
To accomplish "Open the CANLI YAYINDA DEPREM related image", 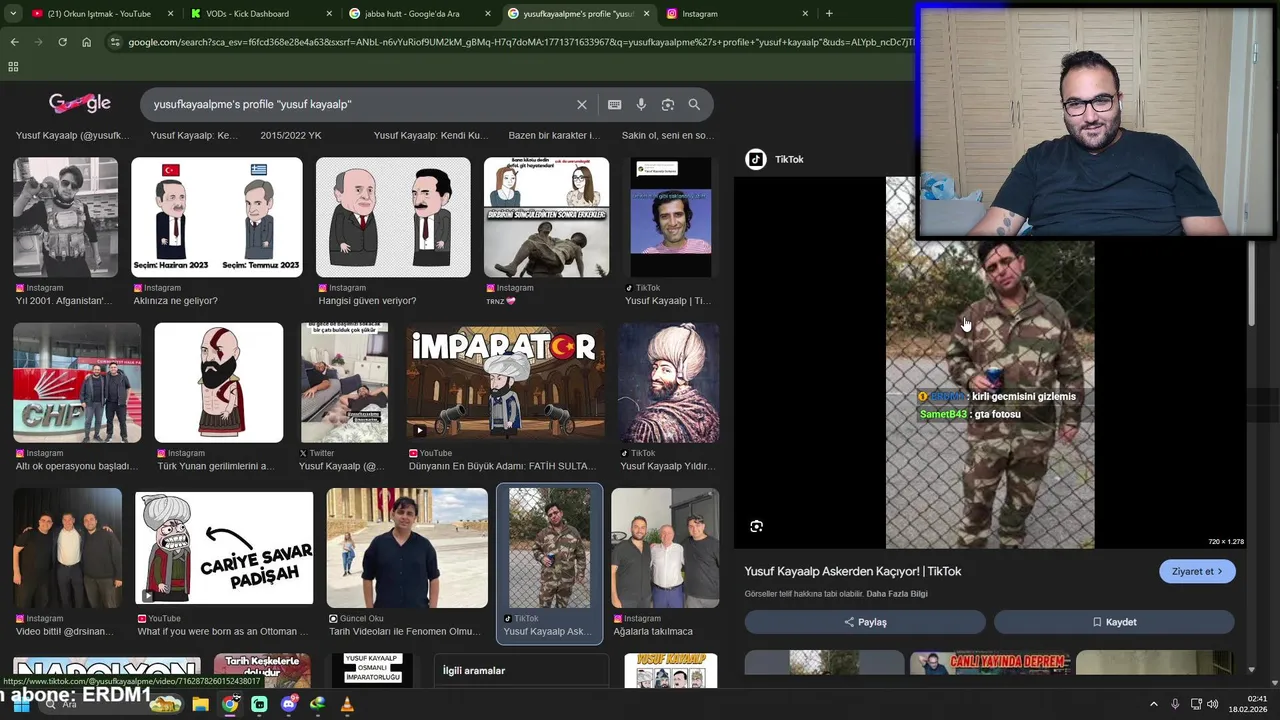I will click(x=990, y=664).
